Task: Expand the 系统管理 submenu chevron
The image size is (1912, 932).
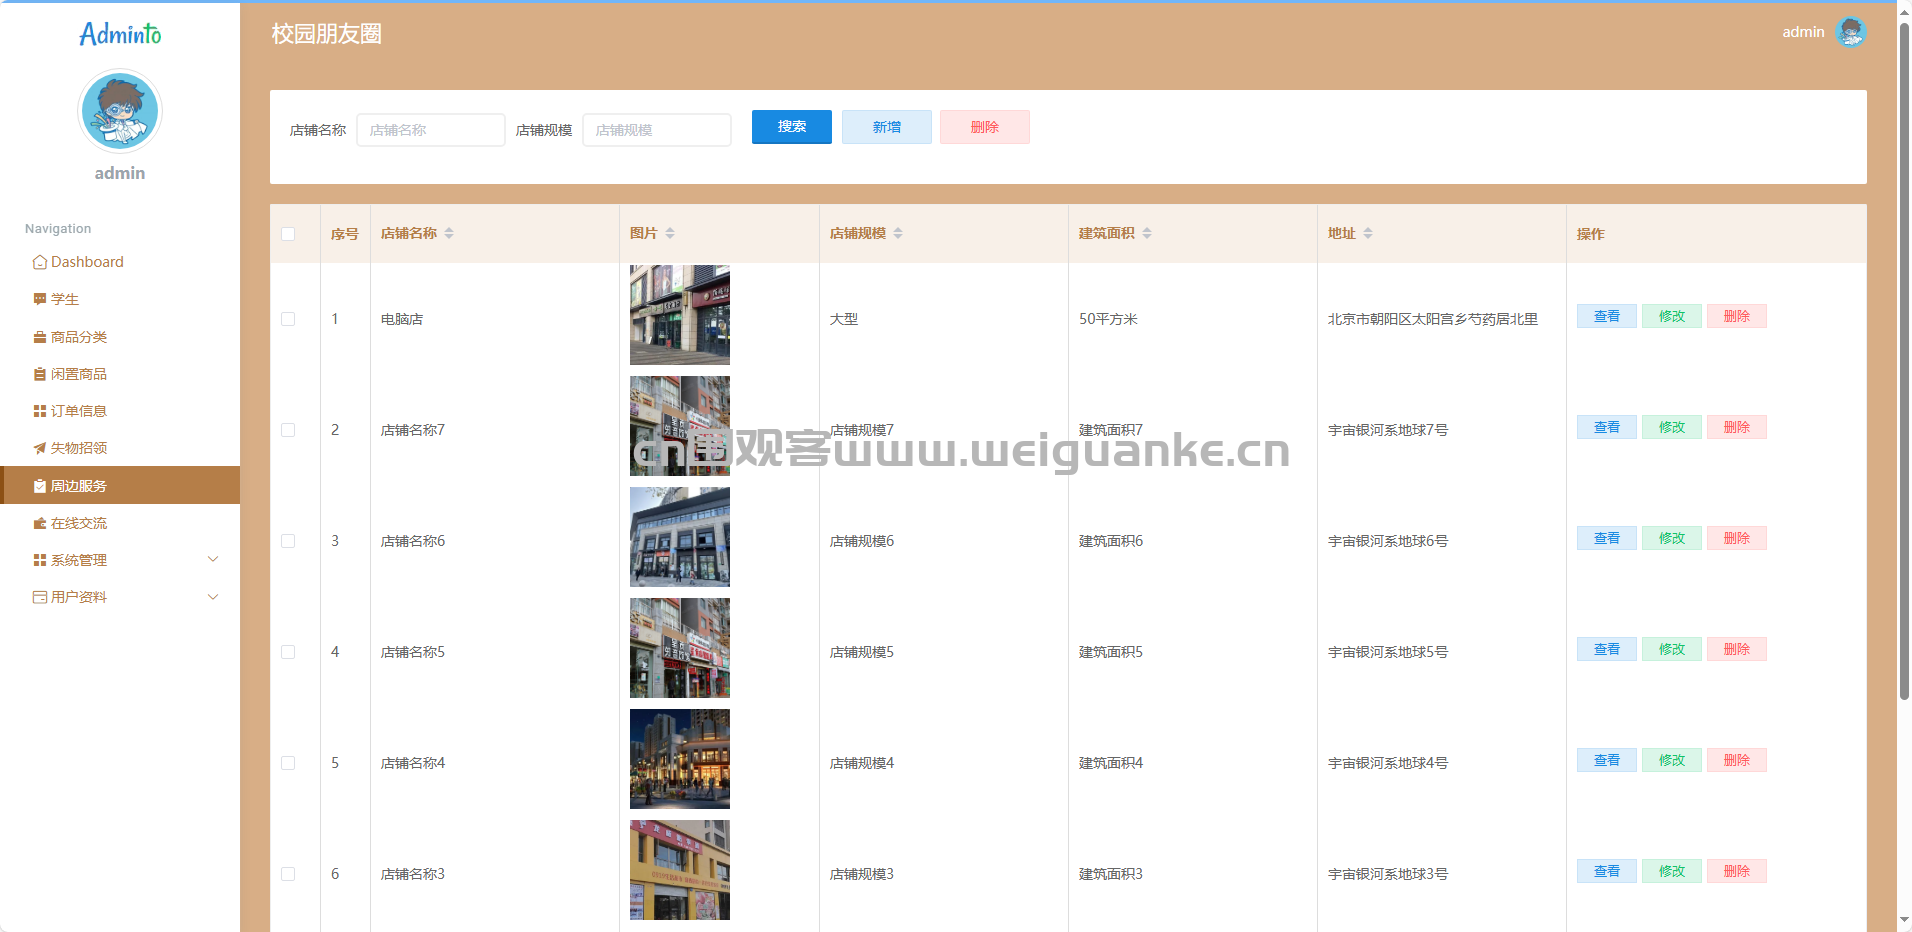Action: (213, 559)
